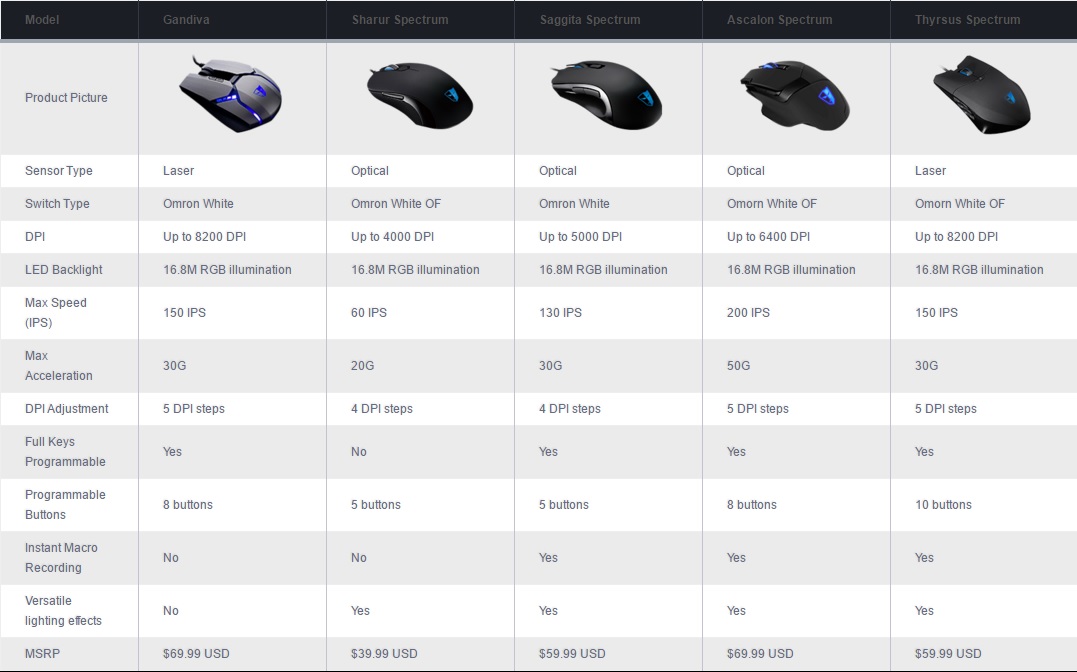1077x672 pixels.
Task: Click the Ascalon Spectrum mouse photo
Action: click(794, 96)
